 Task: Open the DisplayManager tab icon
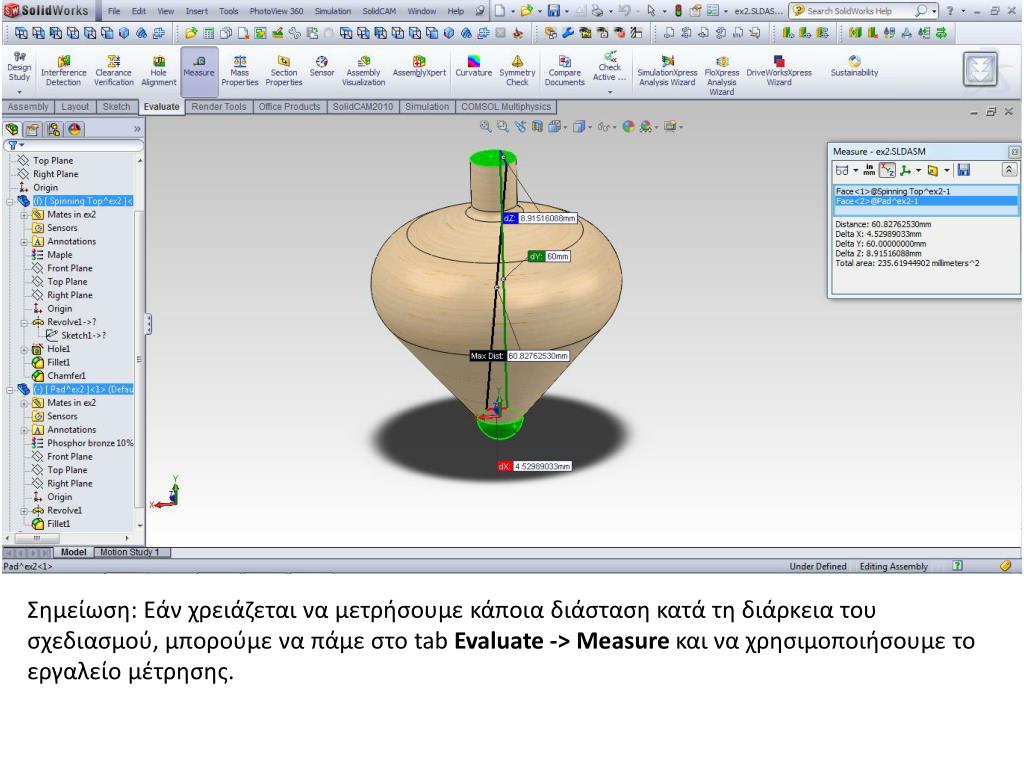coord(74,129)
